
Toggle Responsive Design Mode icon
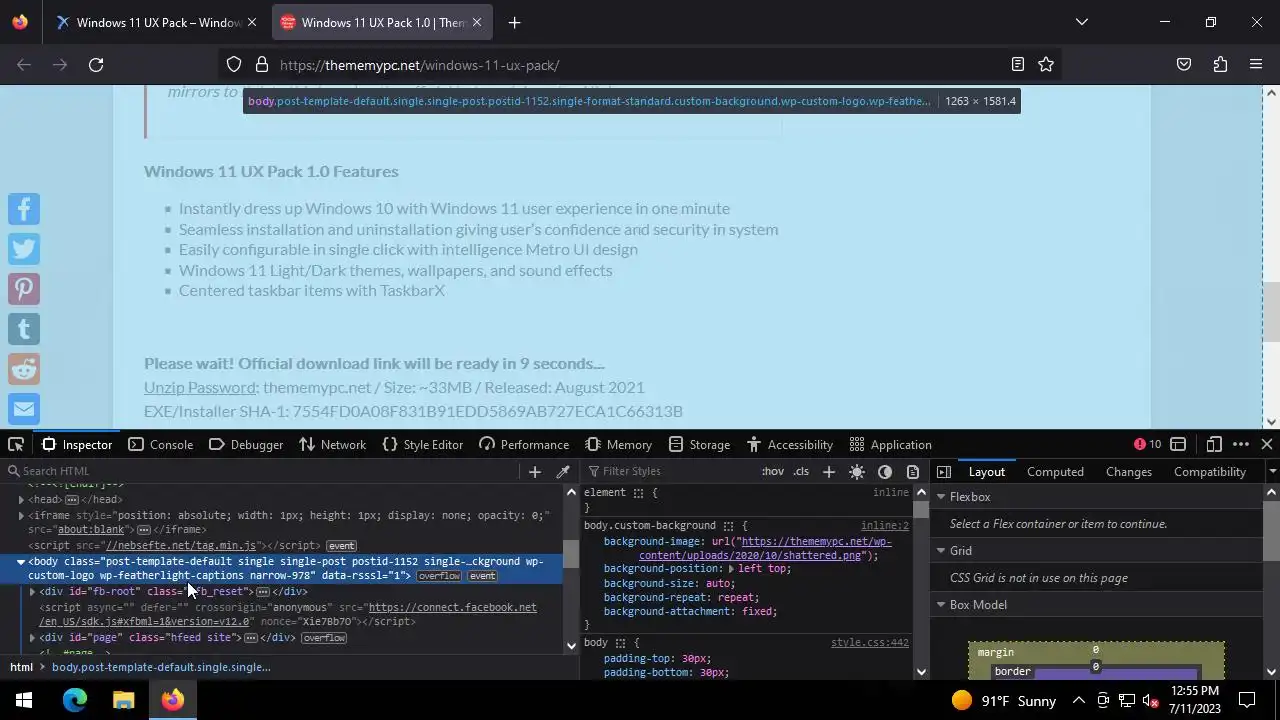1214,444
